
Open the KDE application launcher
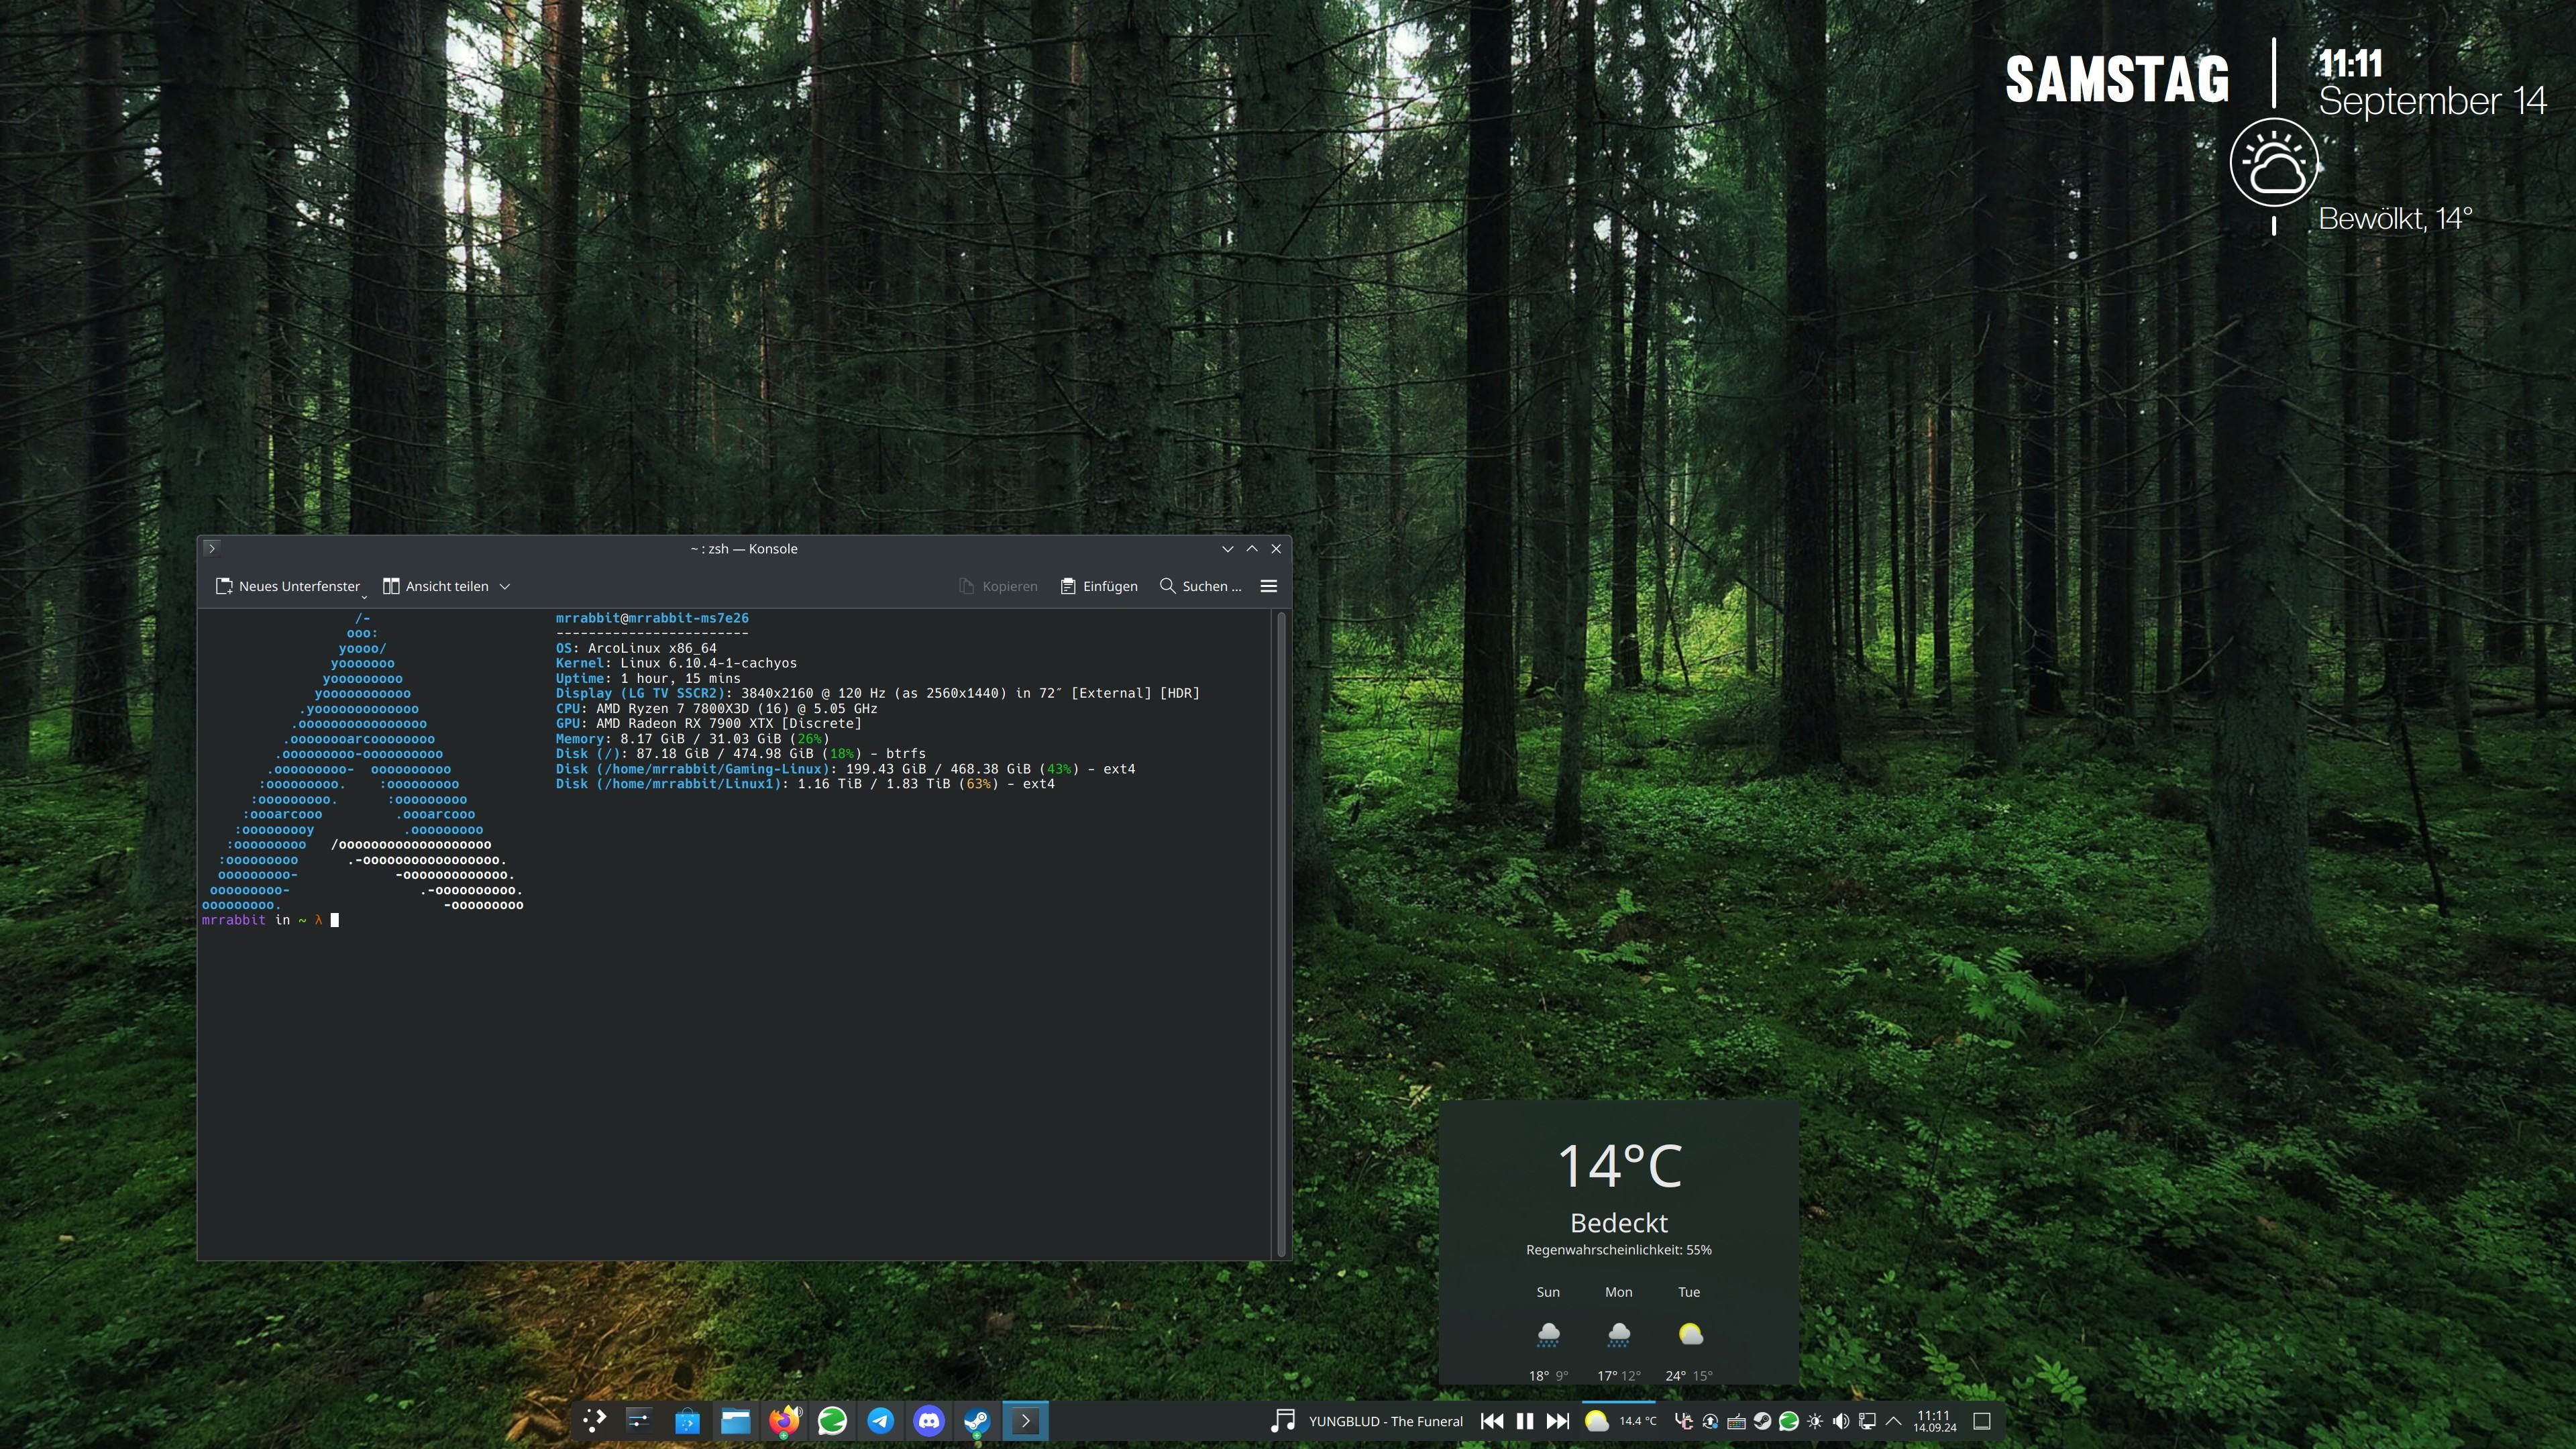click(594, 1421)
